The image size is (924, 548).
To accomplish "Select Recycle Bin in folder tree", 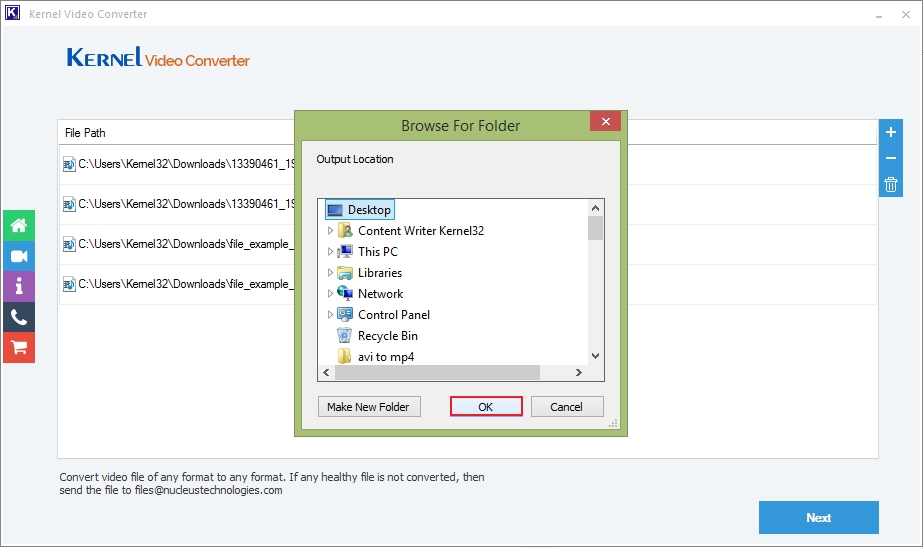I will [x=387, y=336].
